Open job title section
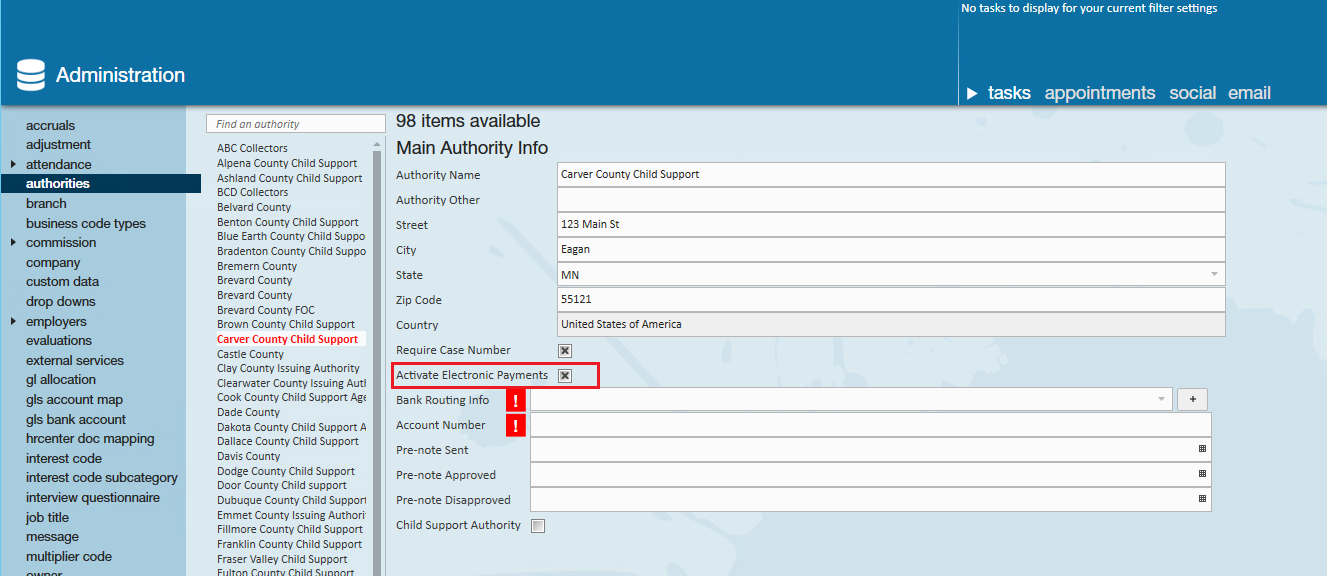The height and width of the screenshot is (576, 1327). [x=47, y=517]
